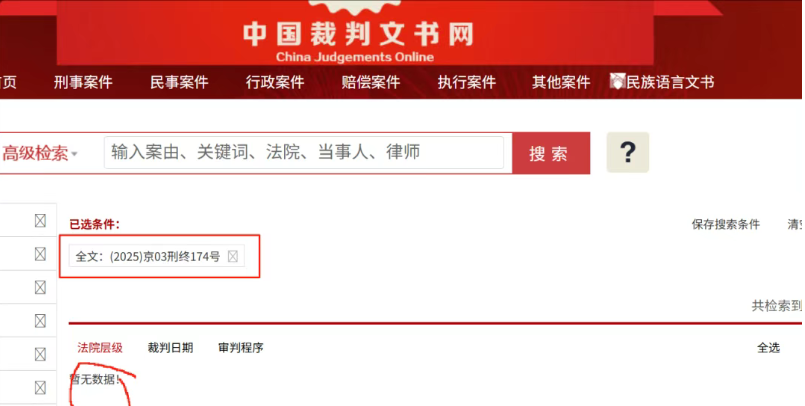Sort results by 法院层级
Screen dimensions: 805x406
coord(100,347)
